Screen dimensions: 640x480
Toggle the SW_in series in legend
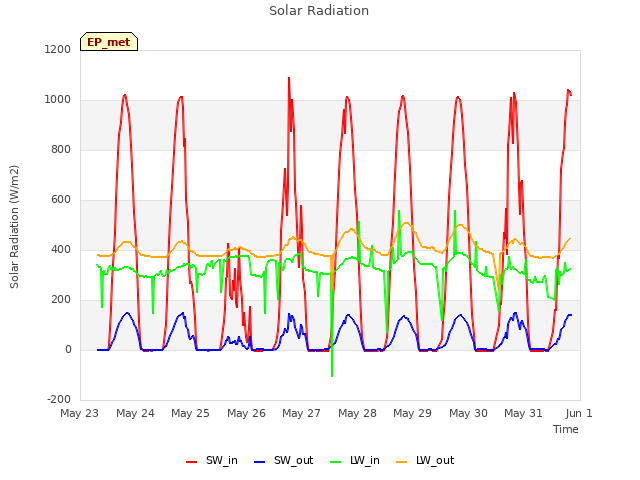pyautogui.click(x=212, y=460)
